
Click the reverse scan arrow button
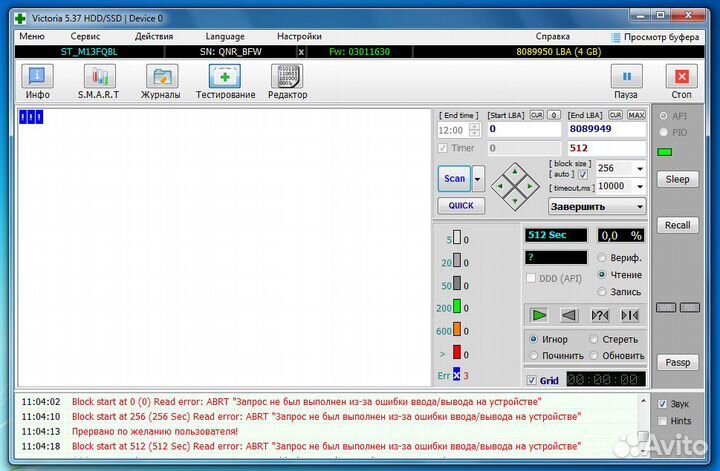pos(569,315)
